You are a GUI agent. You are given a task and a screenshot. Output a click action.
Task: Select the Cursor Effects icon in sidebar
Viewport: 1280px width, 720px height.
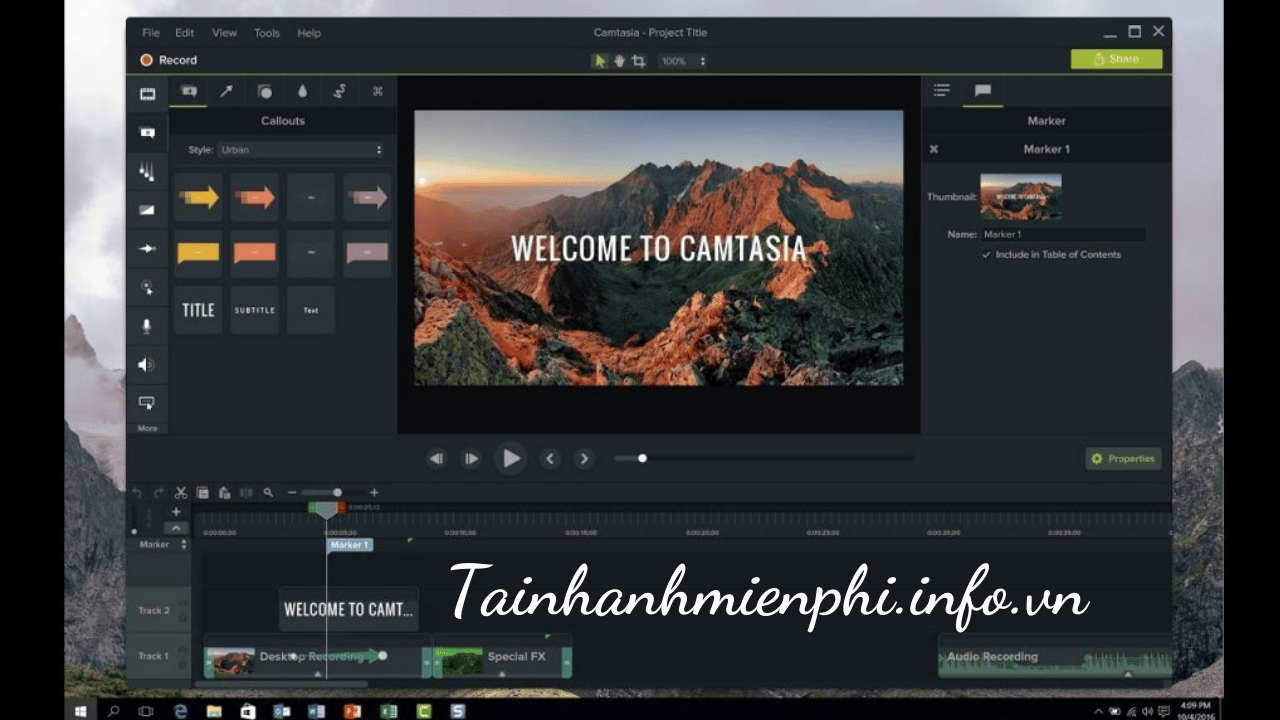147,288
